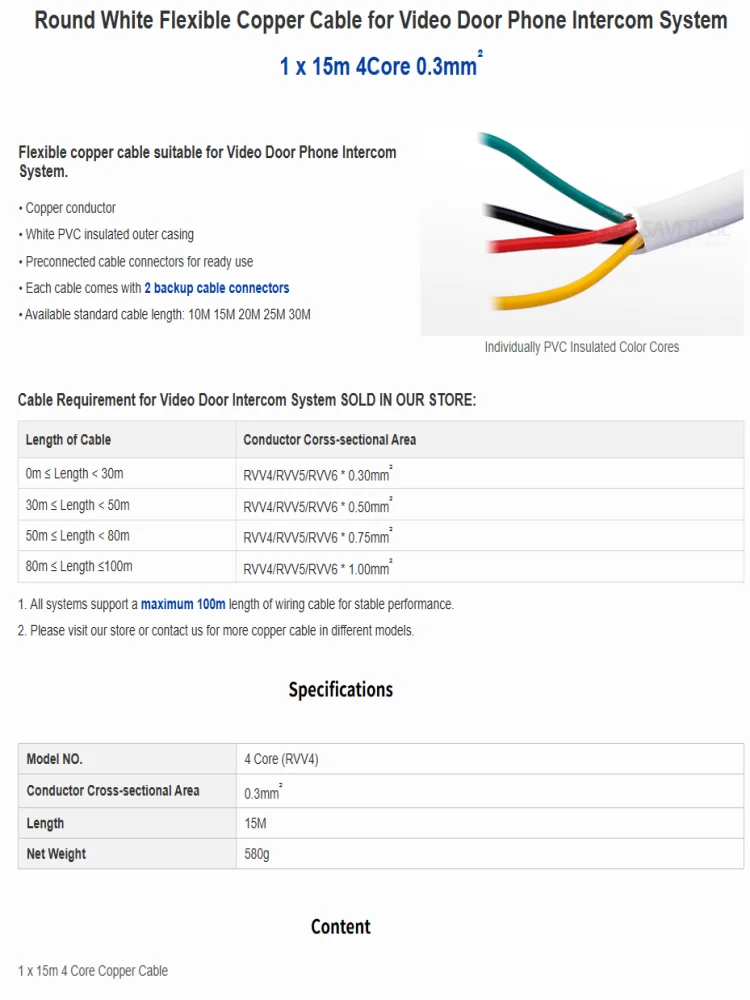Click the '580g' weight value cell
The height and width of the screenshot is (1000, 750).
click(x=490, y=854)
